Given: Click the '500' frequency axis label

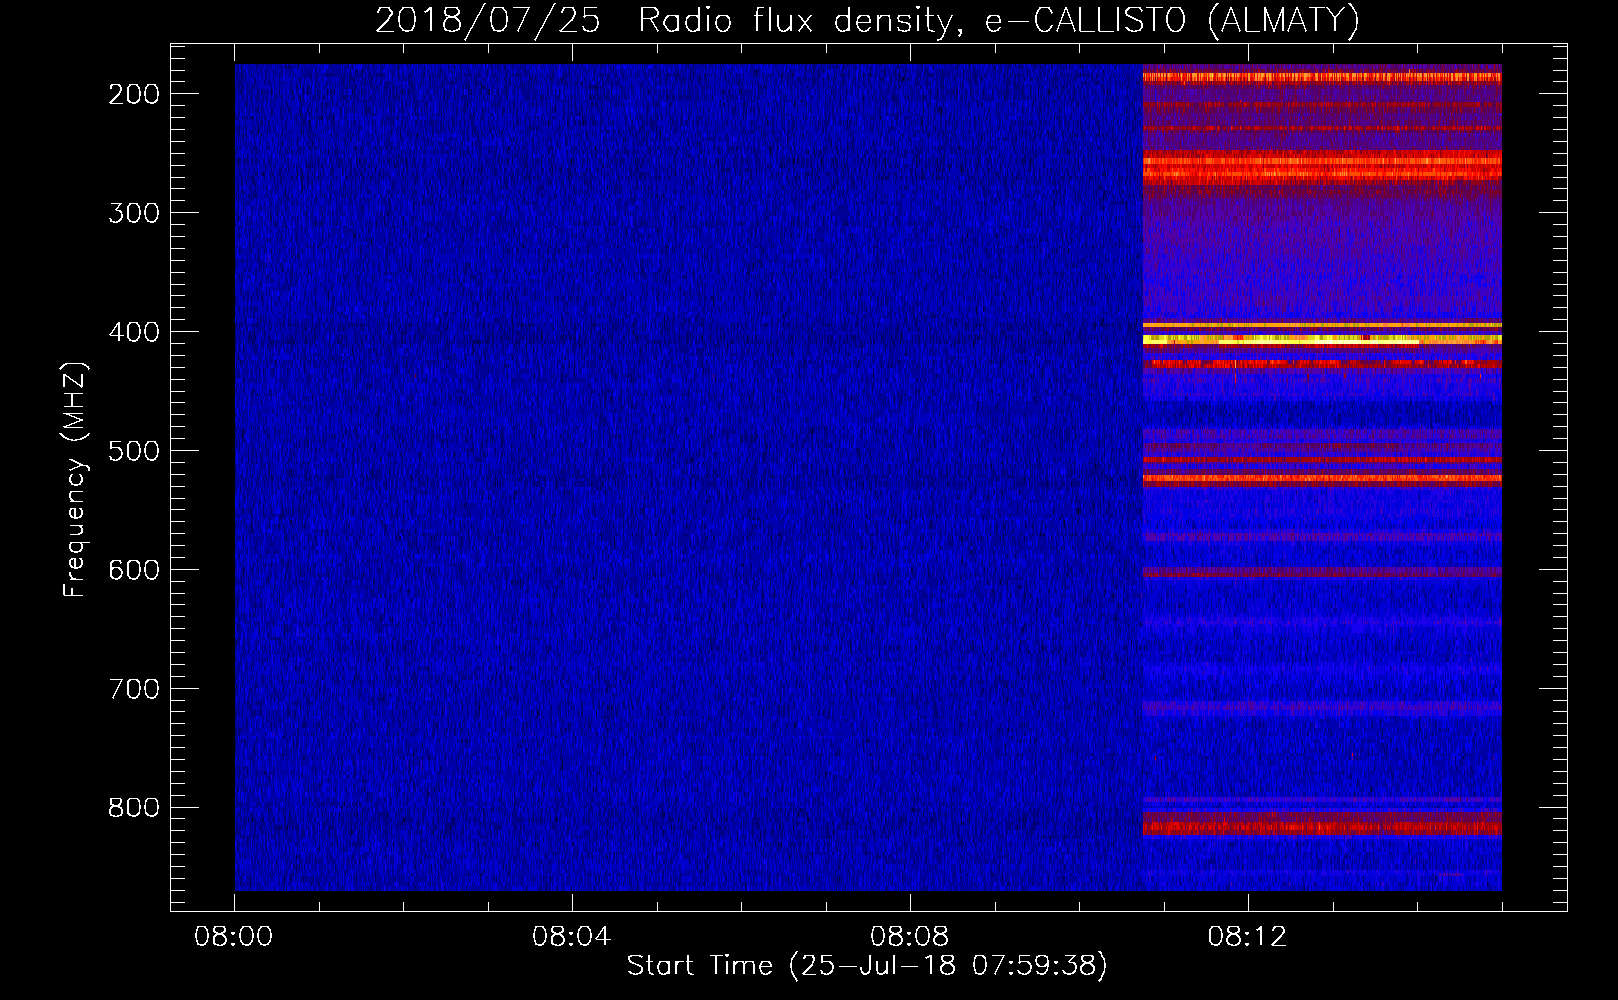Looking at the screenshot, I should [134, 451].
